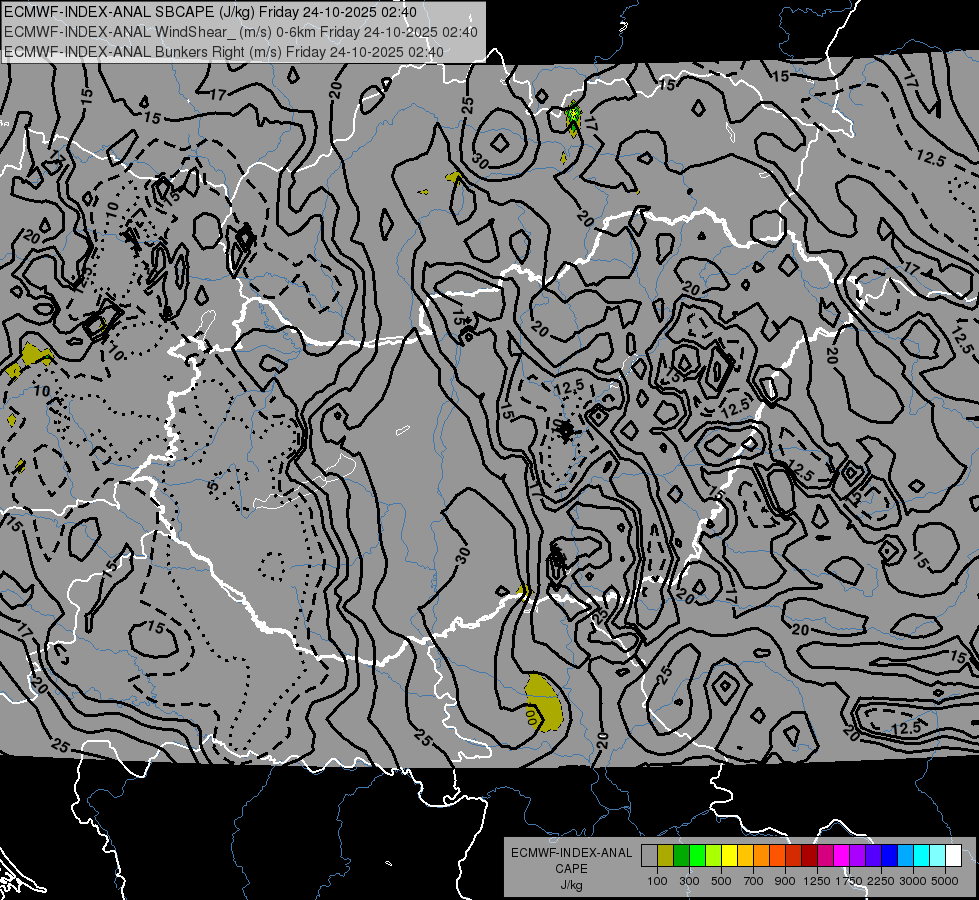The image size is (979, 900).
Task: Select the pure blue 2250 legend swatch
Action: coord(890,856)
